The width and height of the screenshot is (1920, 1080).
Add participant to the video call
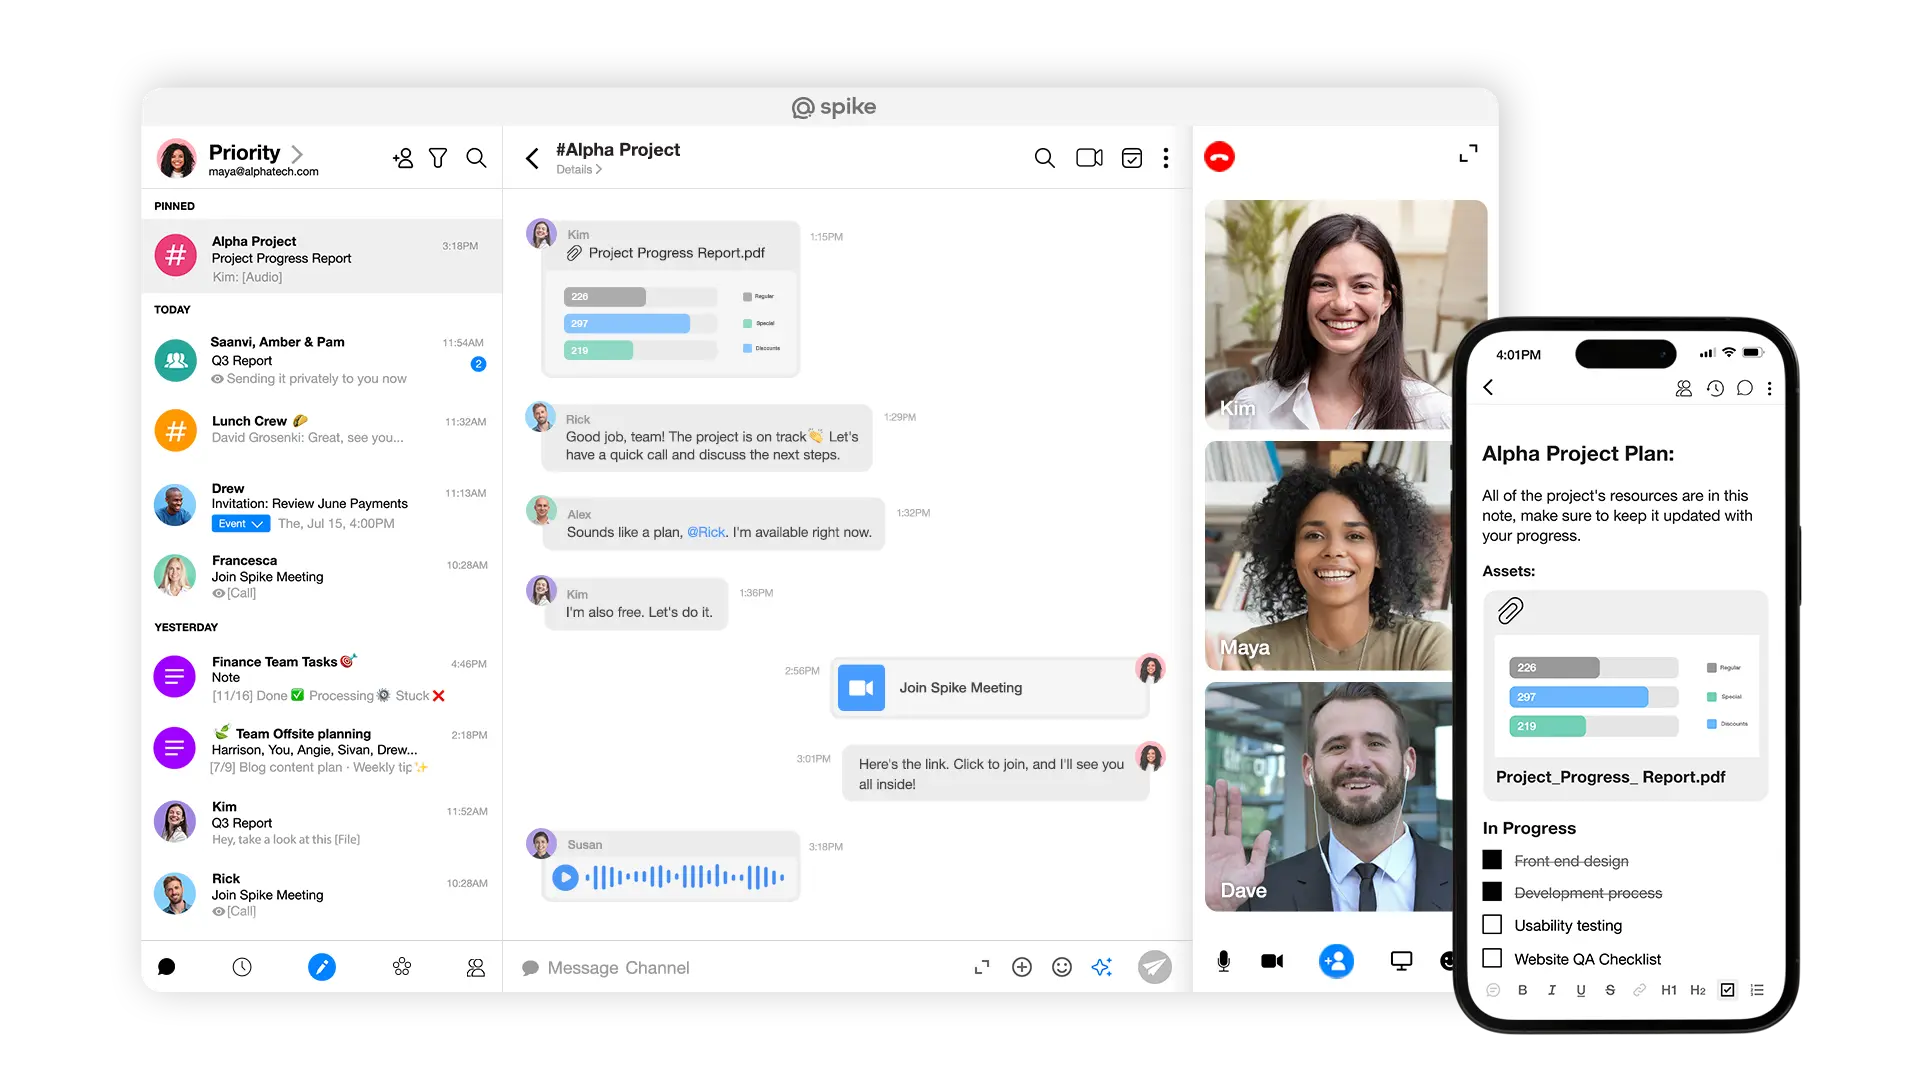(x=1336, y=961)
